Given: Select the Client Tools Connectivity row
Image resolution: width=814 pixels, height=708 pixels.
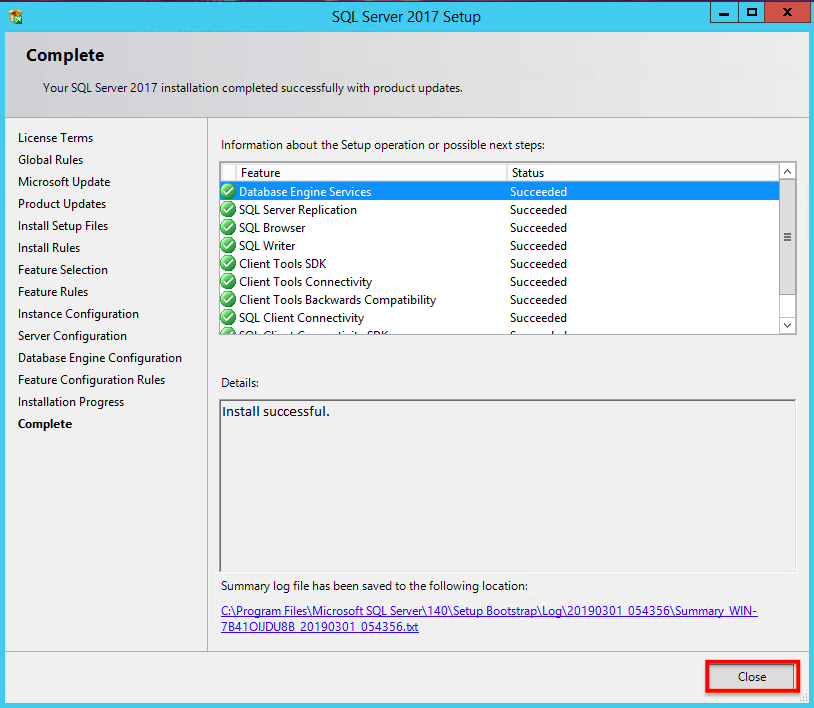Looking at the screenshot, I should pyautogui.click(x=499, y=281).
